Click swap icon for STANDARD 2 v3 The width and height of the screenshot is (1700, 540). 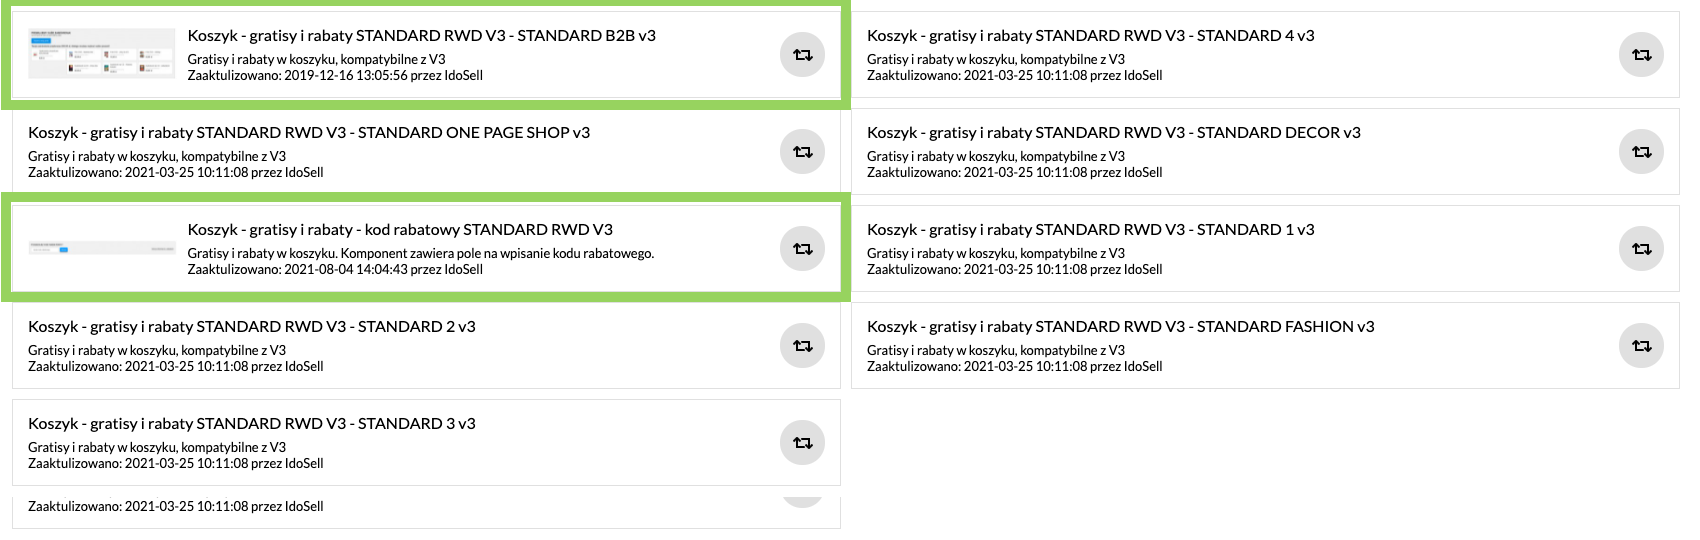pos(802,346)
